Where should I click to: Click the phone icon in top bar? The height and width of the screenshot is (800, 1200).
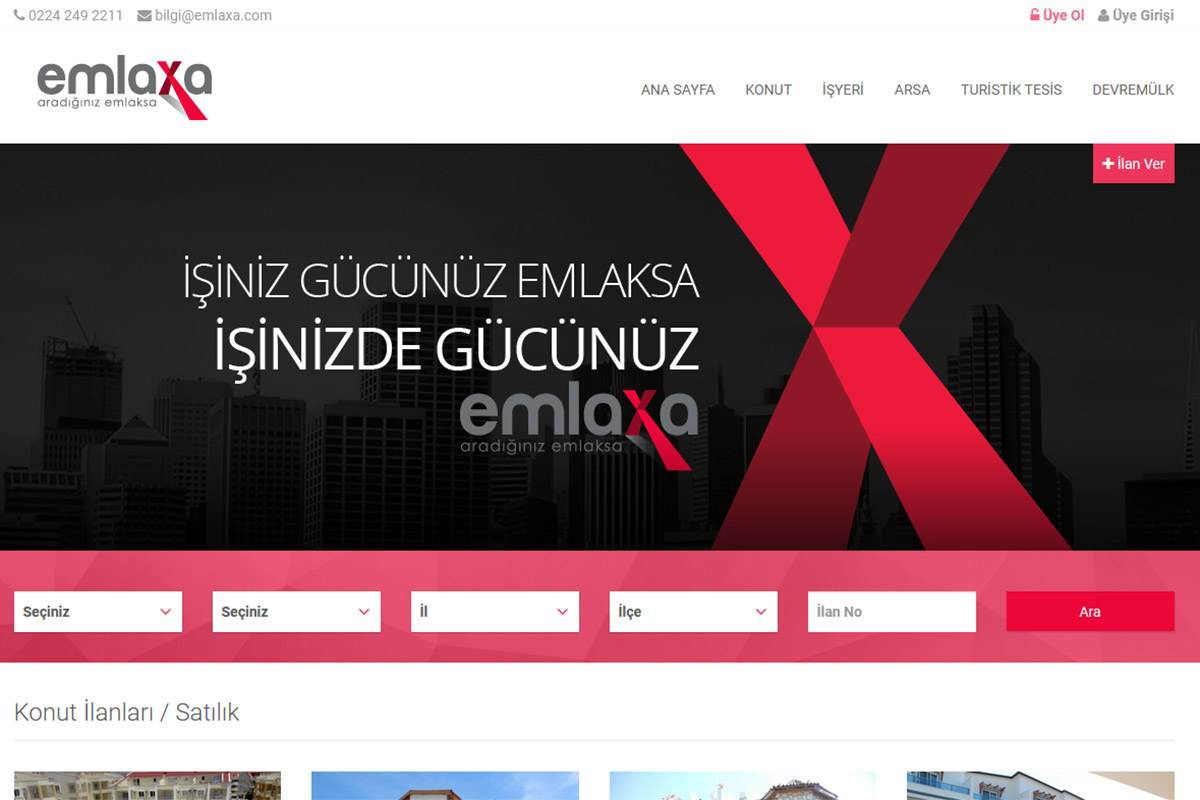pos(19,16)
